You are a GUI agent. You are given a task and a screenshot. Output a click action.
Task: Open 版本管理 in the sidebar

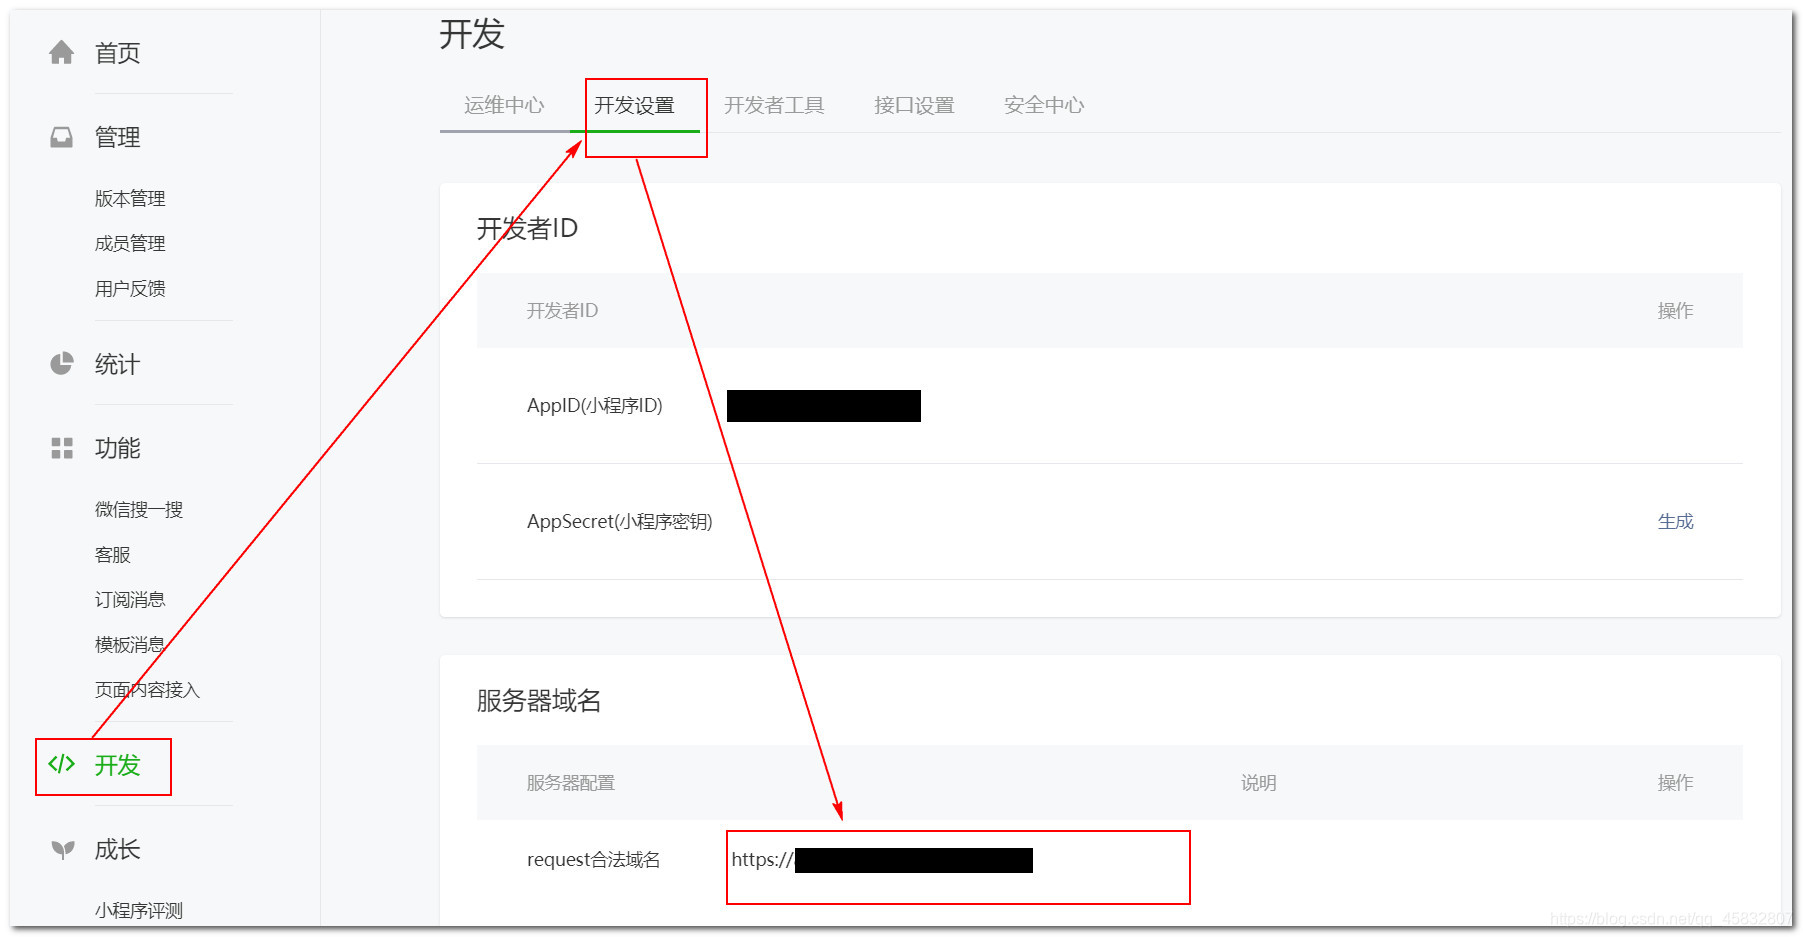coord(130,198)
